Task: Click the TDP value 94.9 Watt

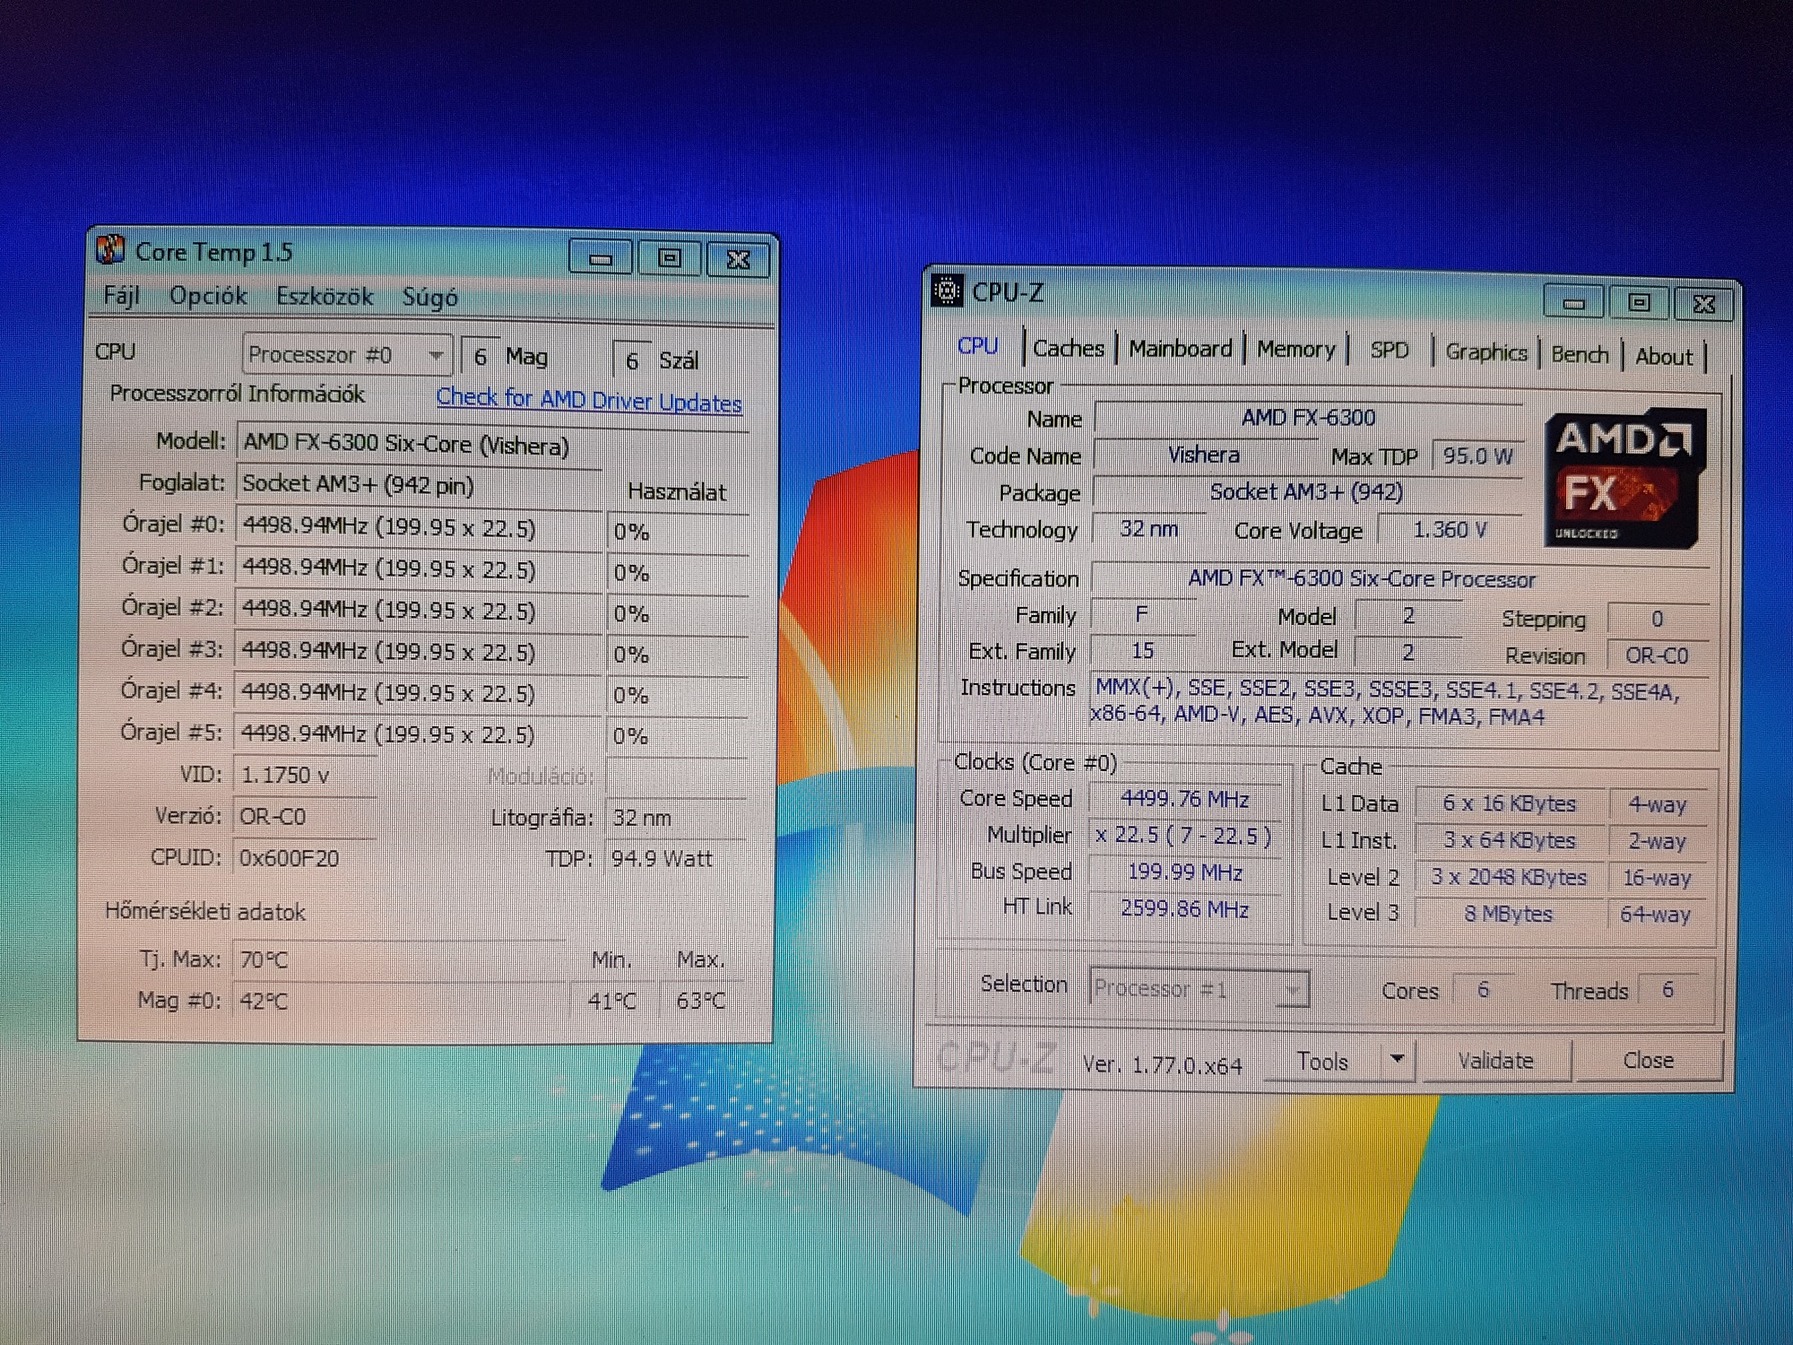Action: pos(676,859)
